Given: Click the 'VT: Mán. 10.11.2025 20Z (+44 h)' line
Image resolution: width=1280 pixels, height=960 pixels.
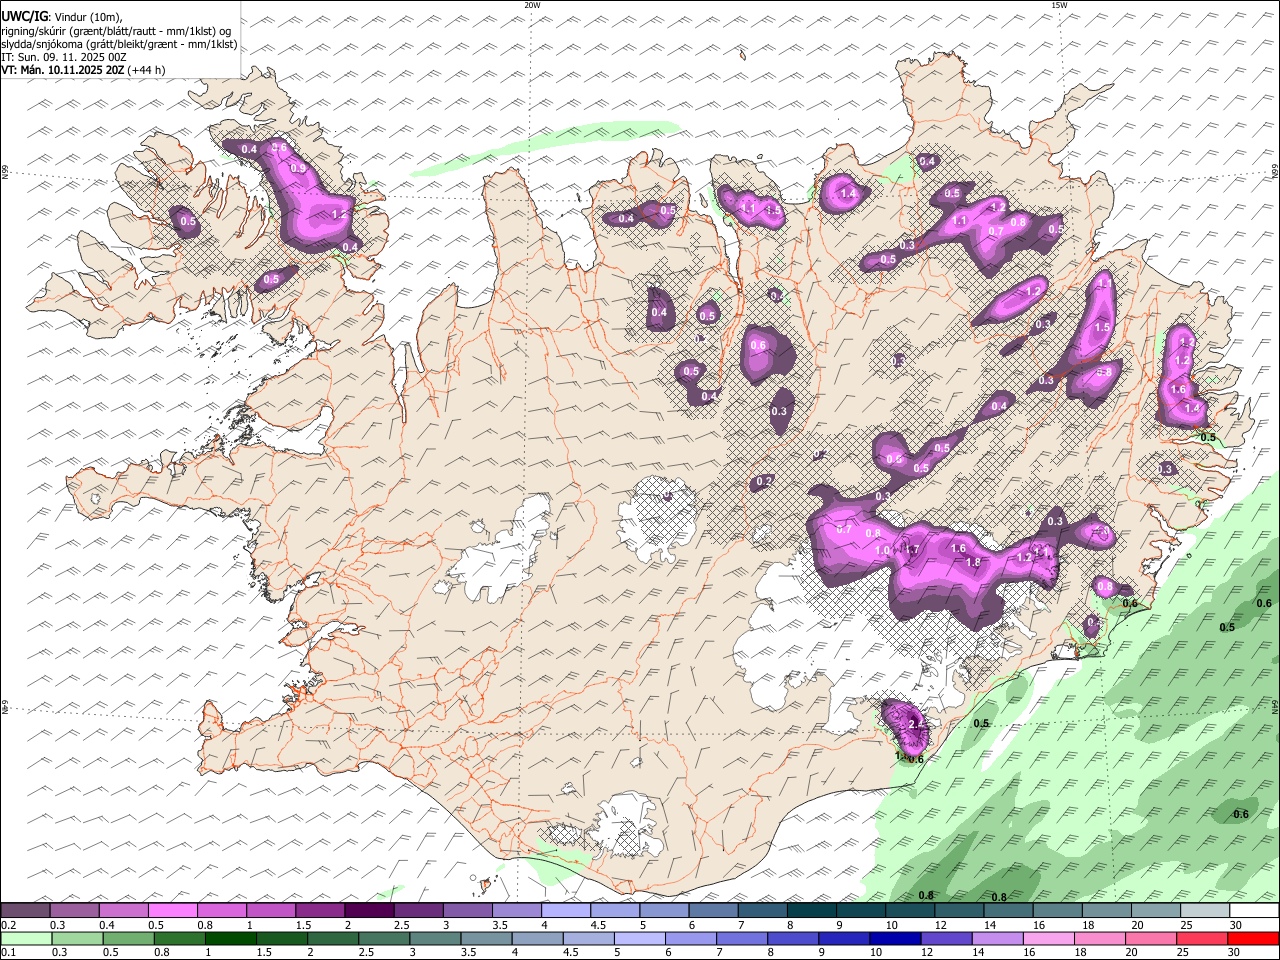Looking at the screenshot, I should tap(84, 70).
